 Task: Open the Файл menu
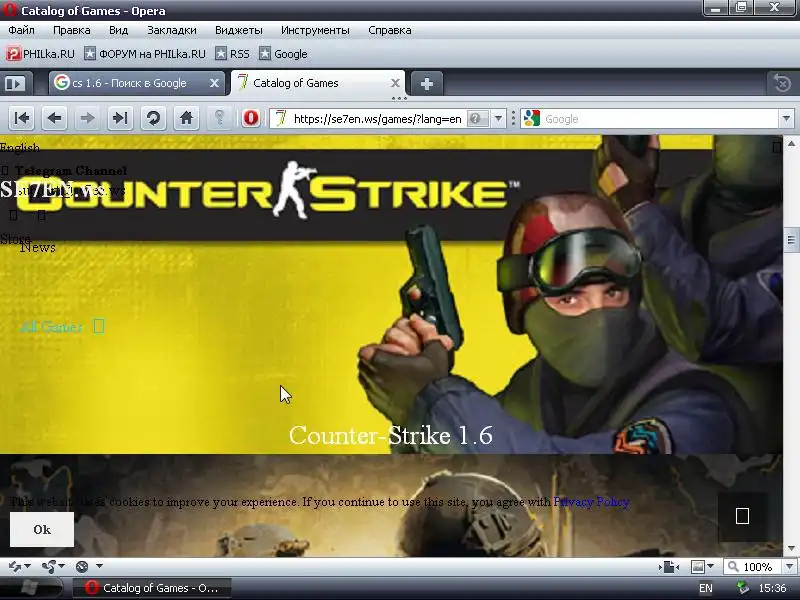click(21, 30)
